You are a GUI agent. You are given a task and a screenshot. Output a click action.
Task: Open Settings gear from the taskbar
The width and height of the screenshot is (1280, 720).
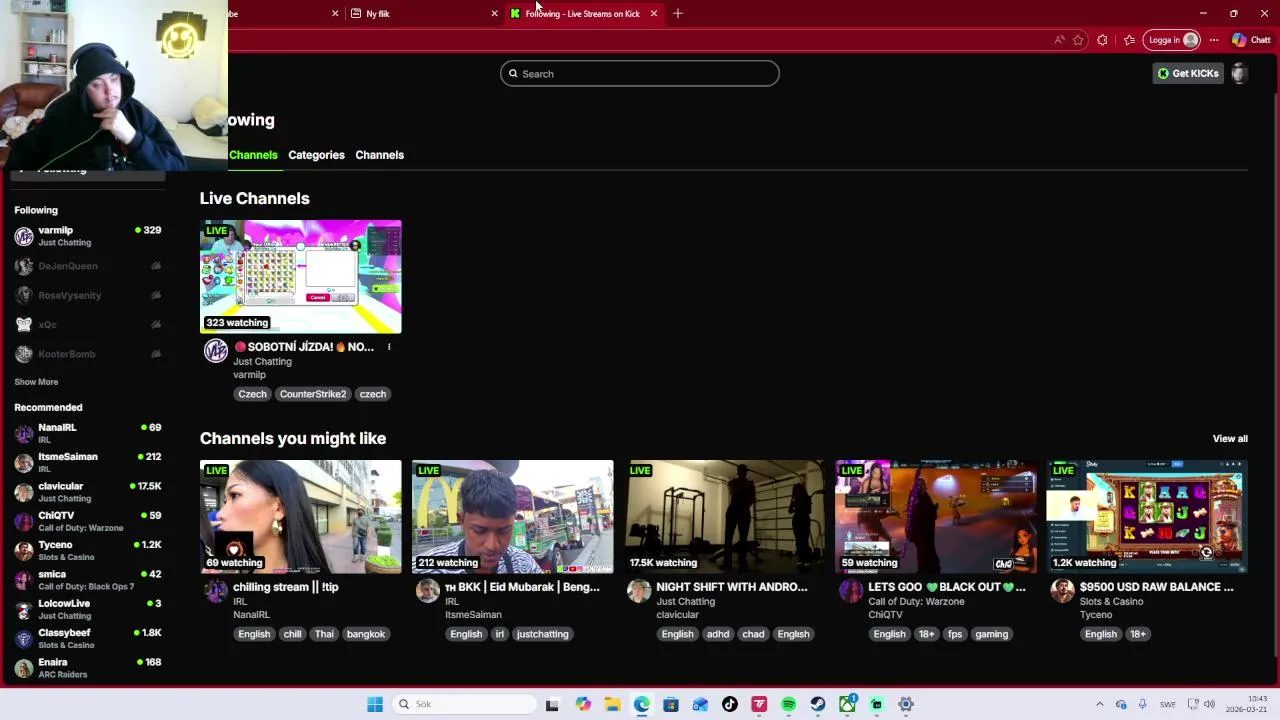(906, 704)
